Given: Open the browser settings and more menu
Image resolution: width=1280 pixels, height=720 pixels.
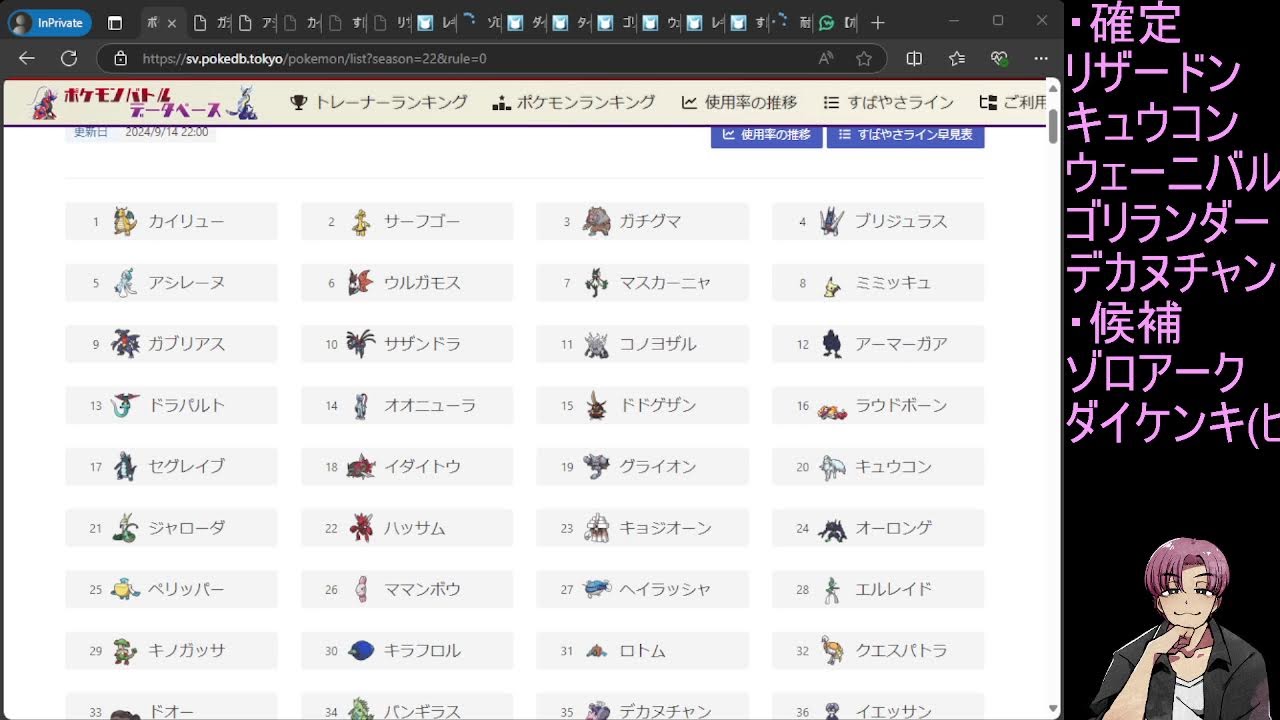Looking at the screenshot, I should pyautogui.click(x=1041, y=59).
